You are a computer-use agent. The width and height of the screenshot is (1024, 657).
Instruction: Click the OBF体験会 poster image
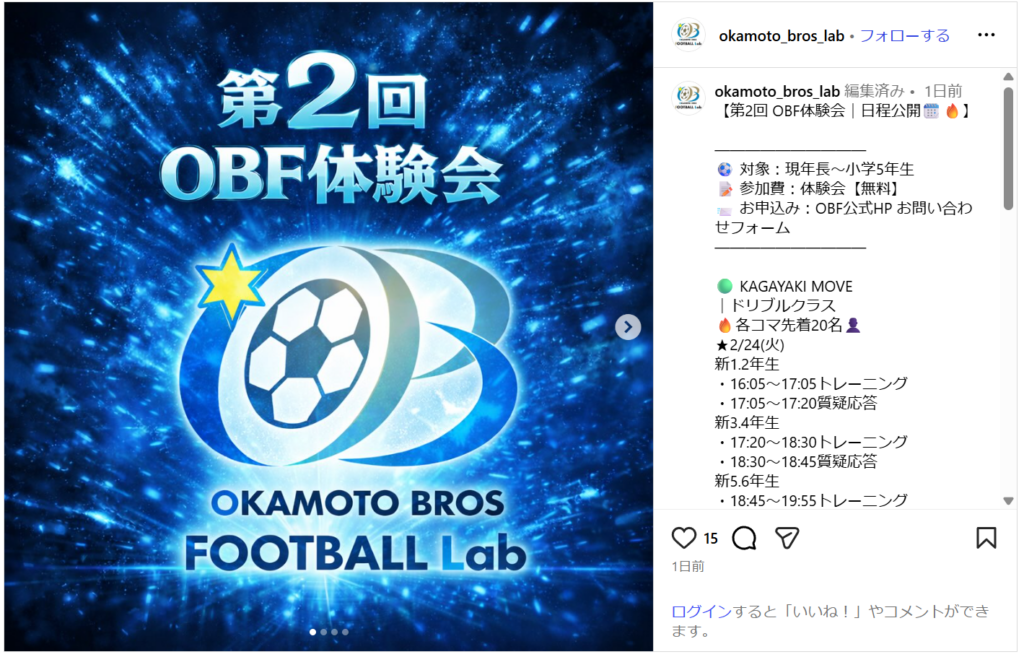tap(328, 327)
